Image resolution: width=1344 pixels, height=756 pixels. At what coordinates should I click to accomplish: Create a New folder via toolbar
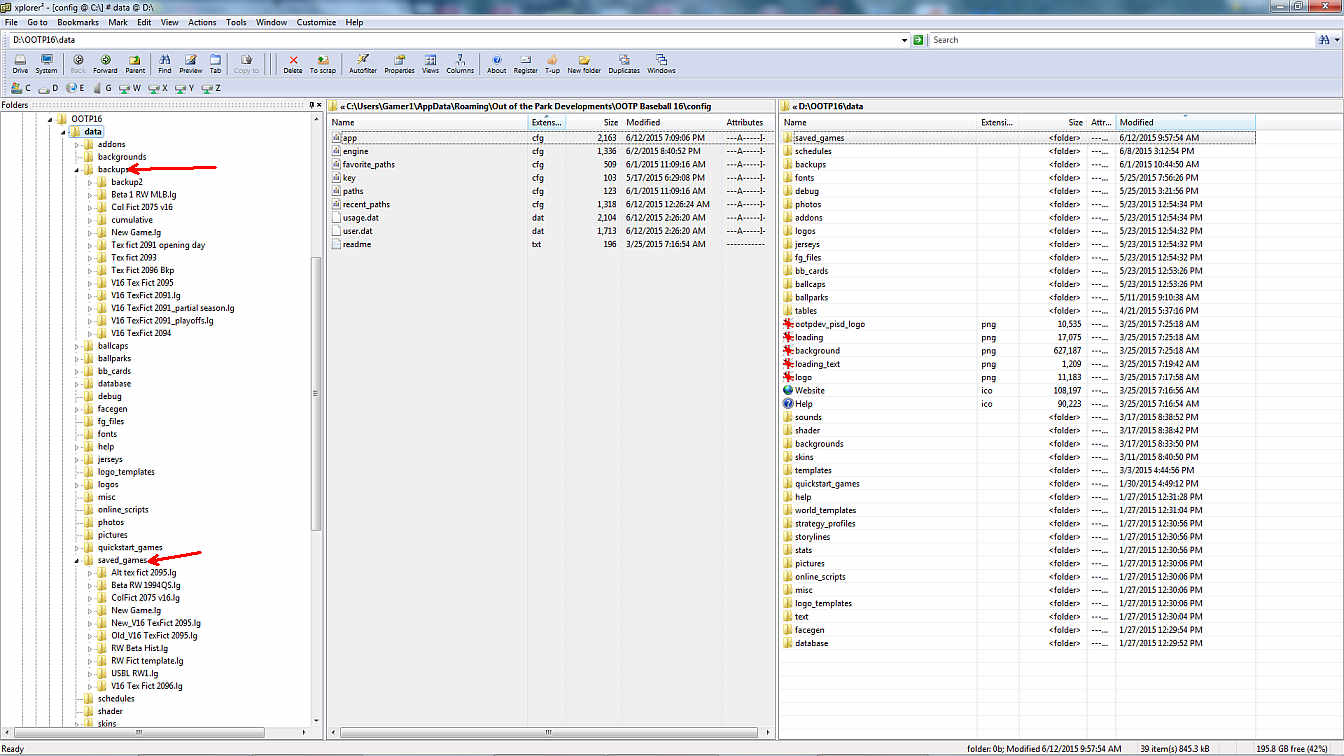pos(584,63)
